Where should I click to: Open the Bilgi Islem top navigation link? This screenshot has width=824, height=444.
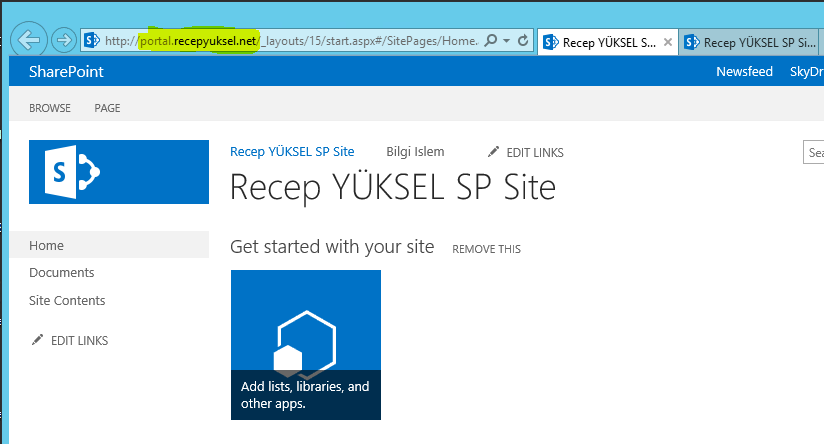pyautogui.click(x=415, y=152)
